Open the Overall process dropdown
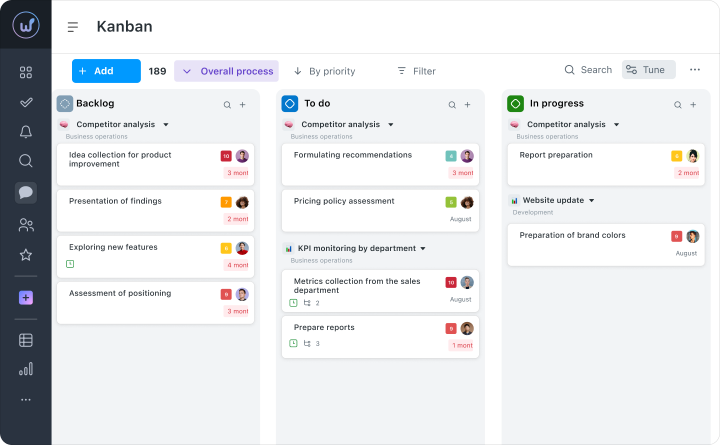This screenshot has width=720, height=445. pos(227,71)
